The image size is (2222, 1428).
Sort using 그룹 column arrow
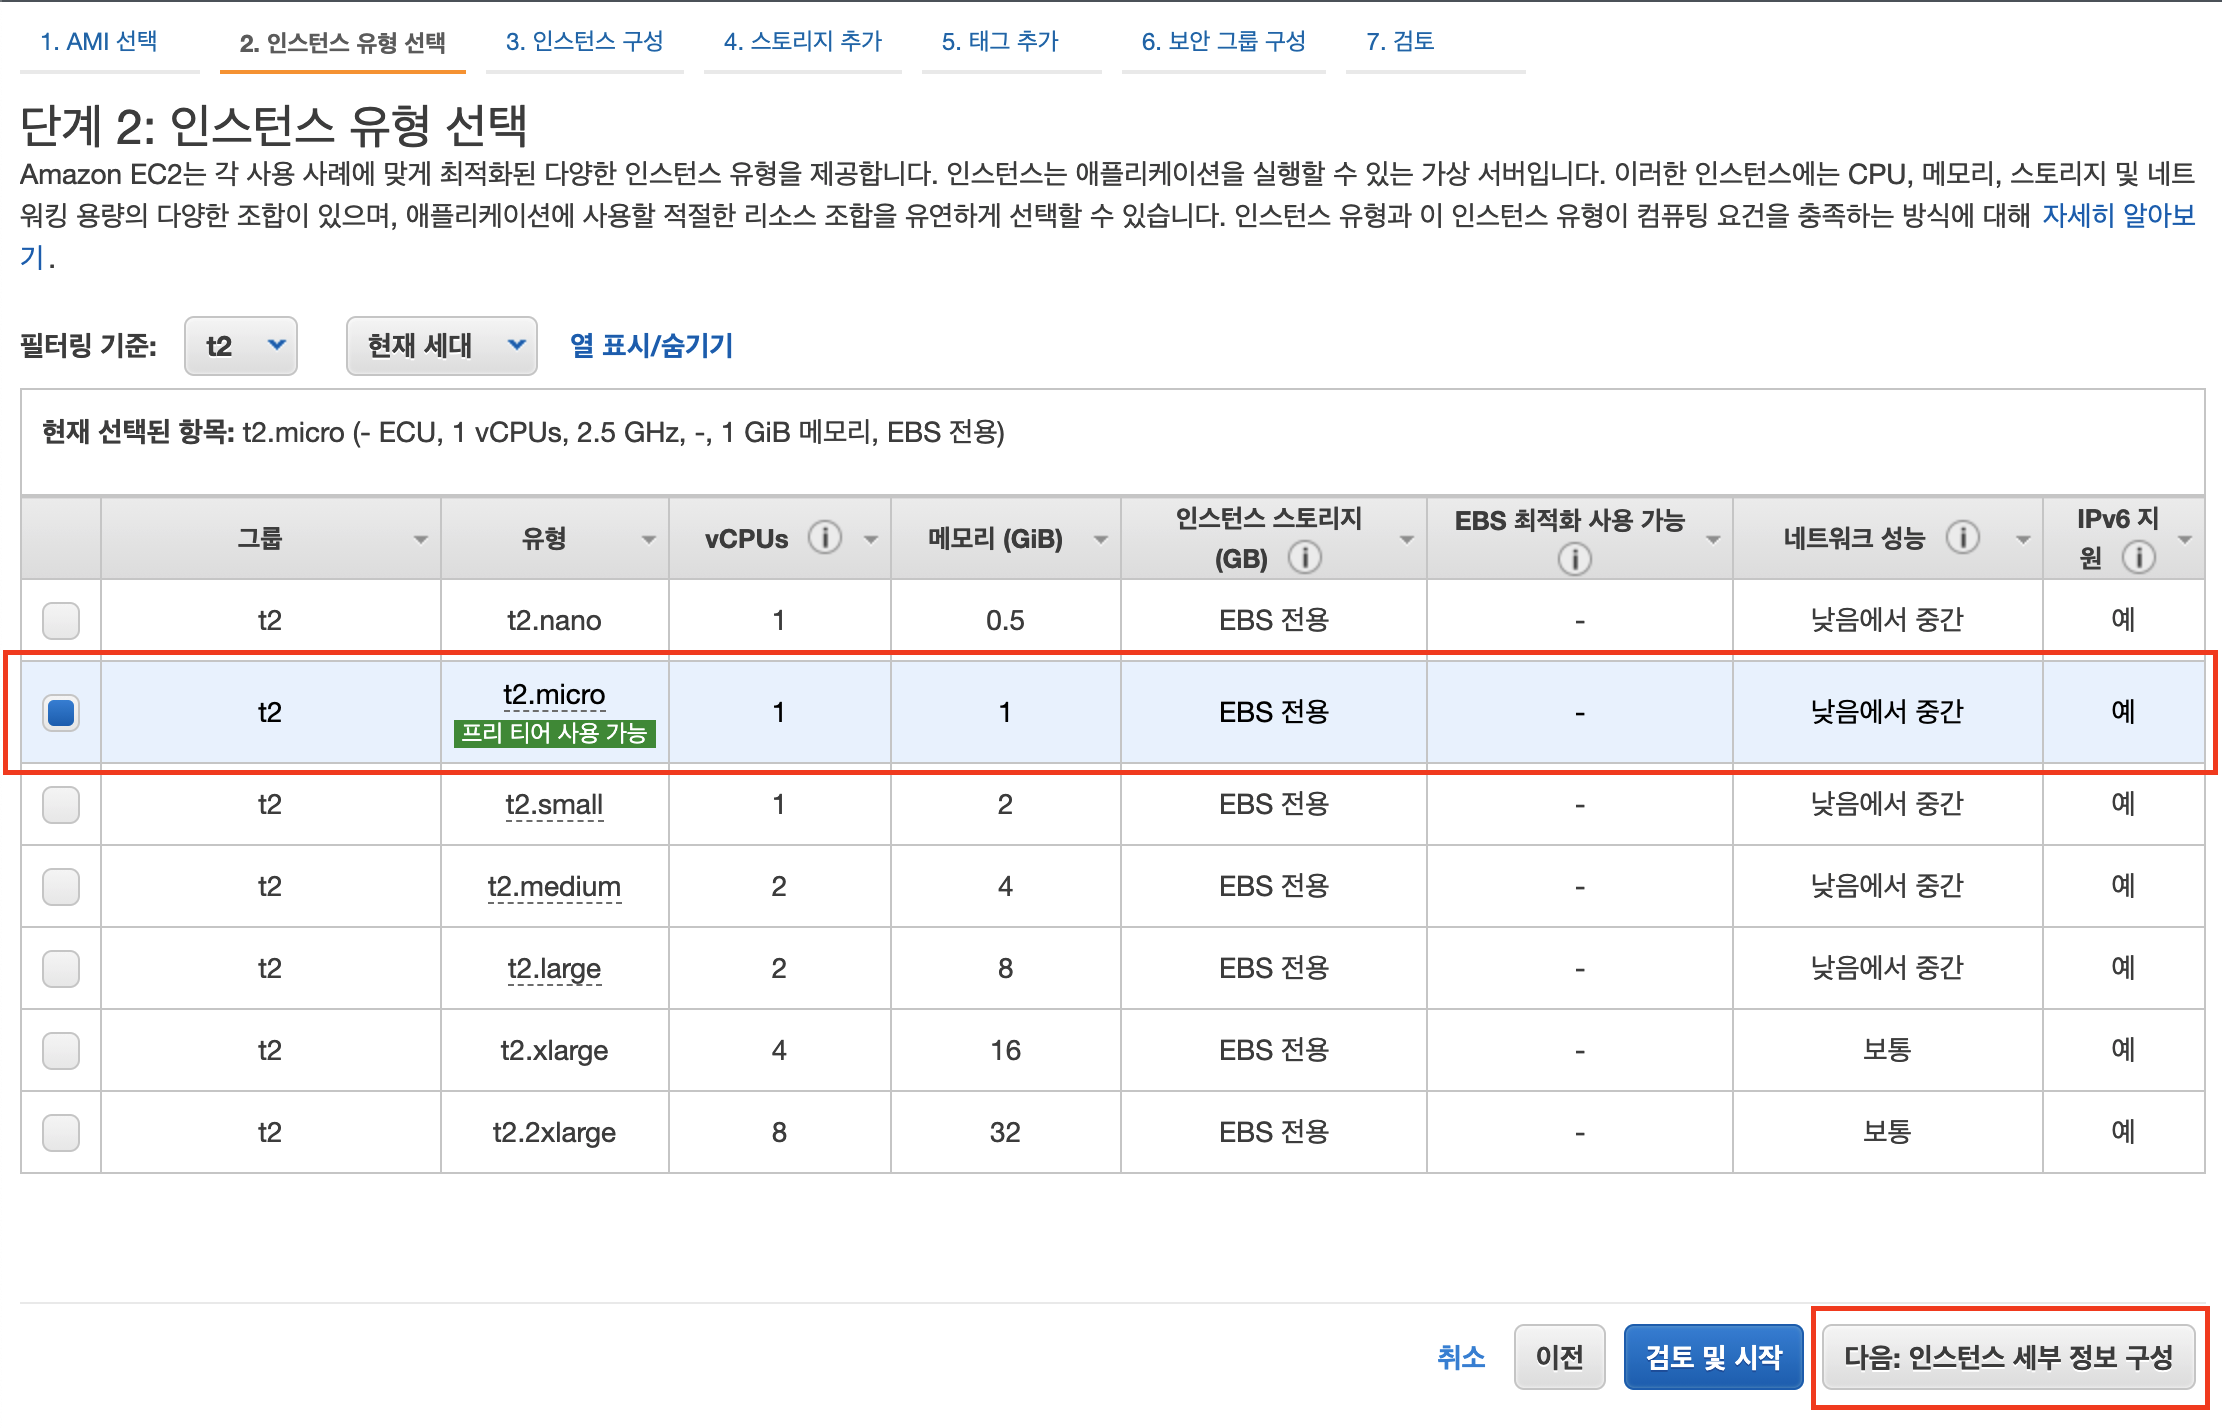click(420, 540)
